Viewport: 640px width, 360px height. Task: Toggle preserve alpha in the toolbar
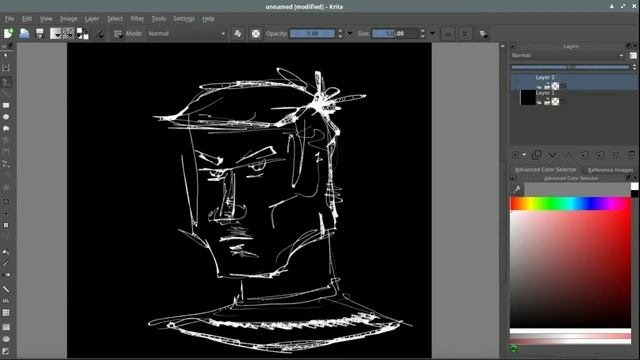tap(256, 34)
